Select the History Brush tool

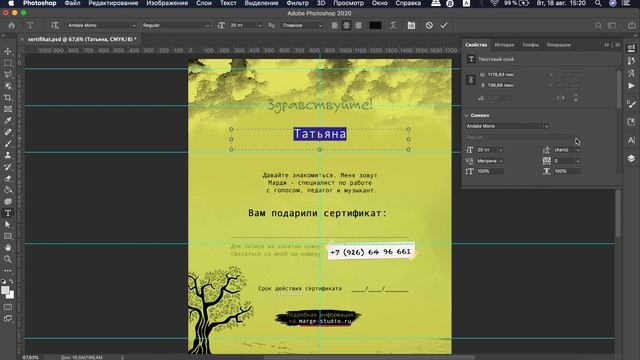[x=8, y=167]
